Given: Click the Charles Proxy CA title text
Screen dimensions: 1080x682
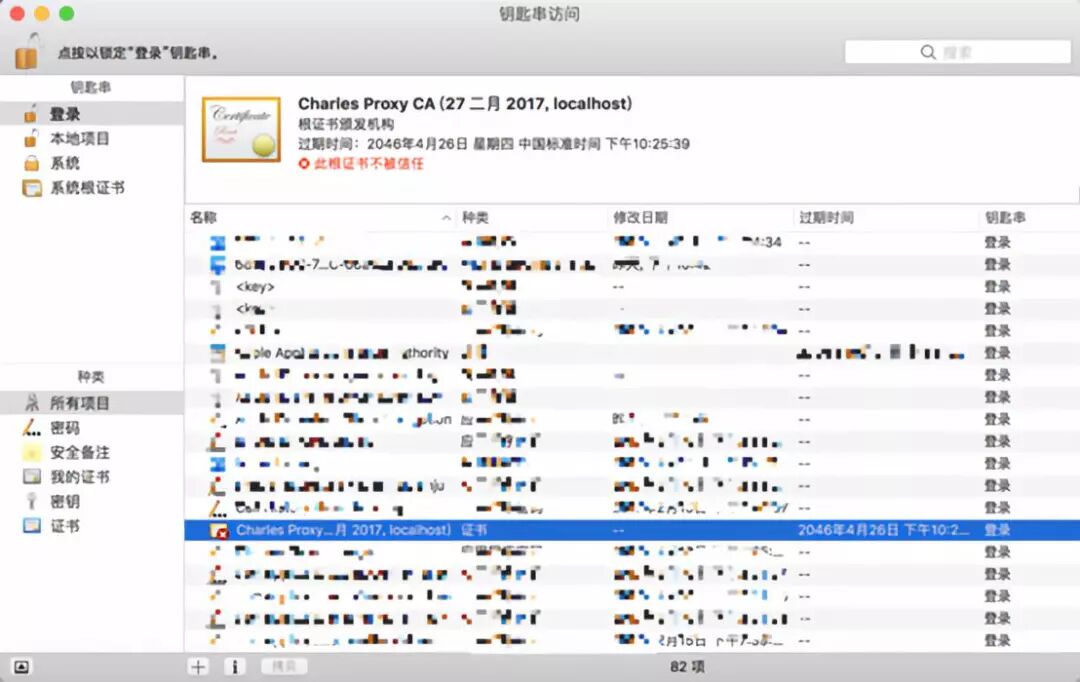Looking at the screenshot, I should pos(465,103).
